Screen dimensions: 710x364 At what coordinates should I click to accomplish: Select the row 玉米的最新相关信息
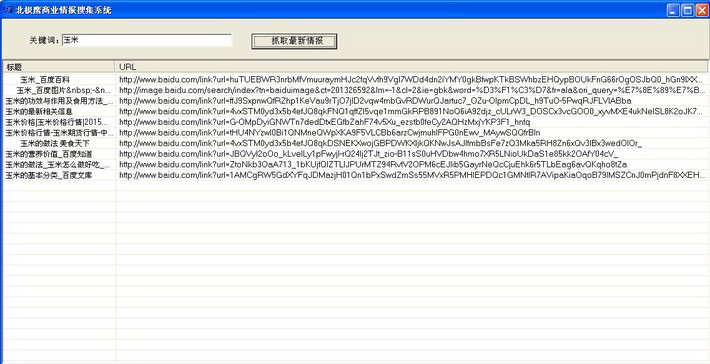pyautogui.click(x=356, y=111)
